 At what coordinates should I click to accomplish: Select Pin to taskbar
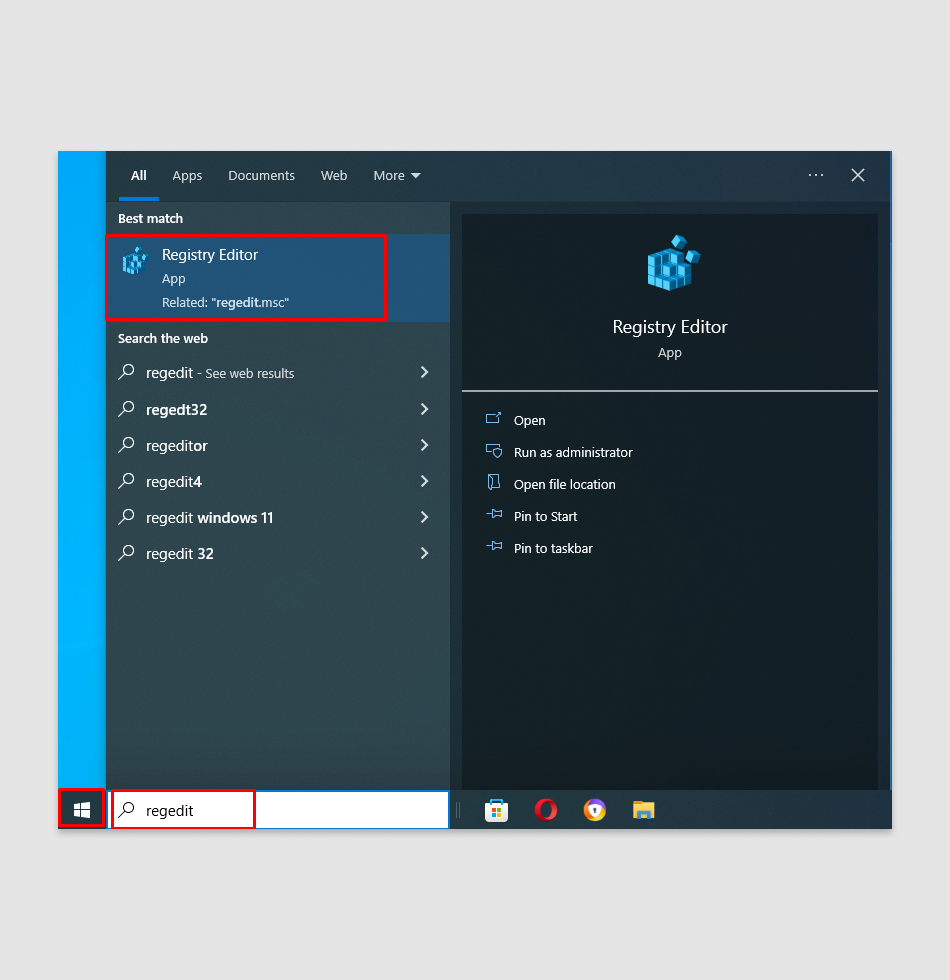tap(553, 548)
